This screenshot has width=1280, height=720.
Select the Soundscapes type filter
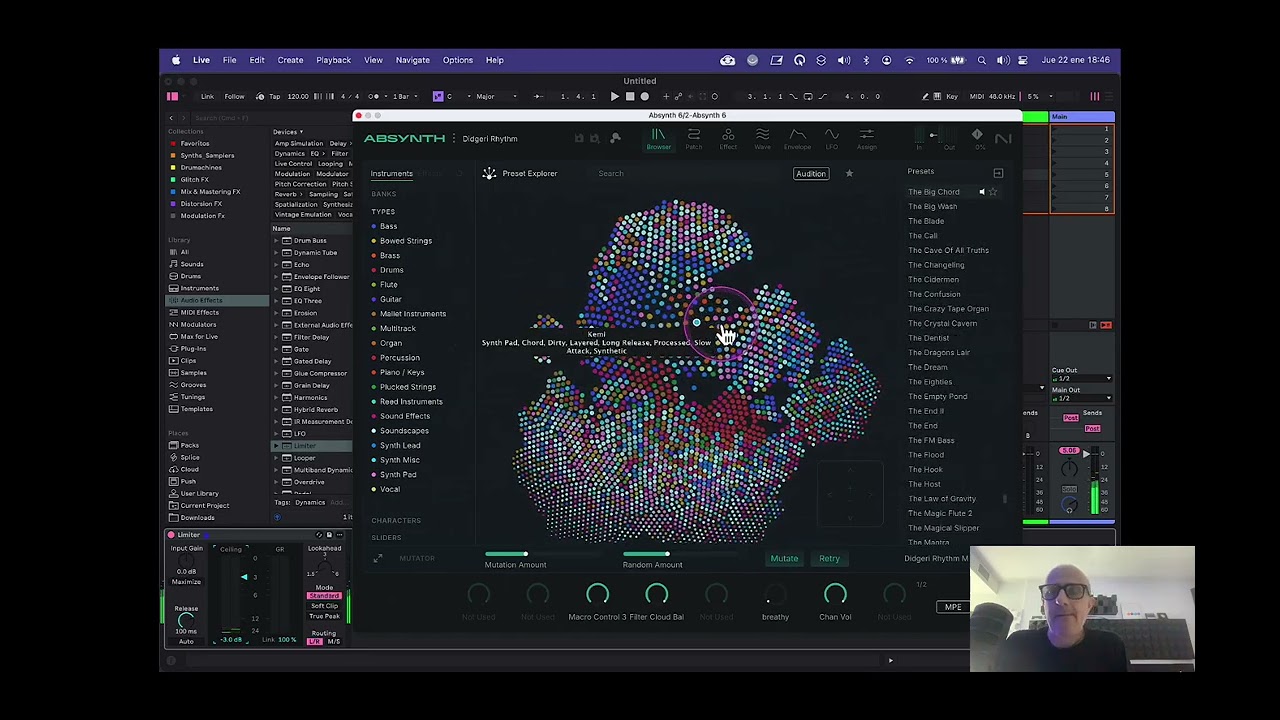tap(404, 431)
